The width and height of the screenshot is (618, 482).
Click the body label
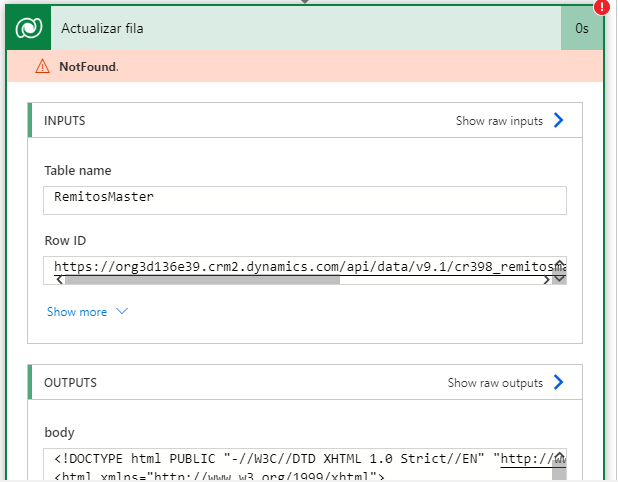click(x=59, y=432)
